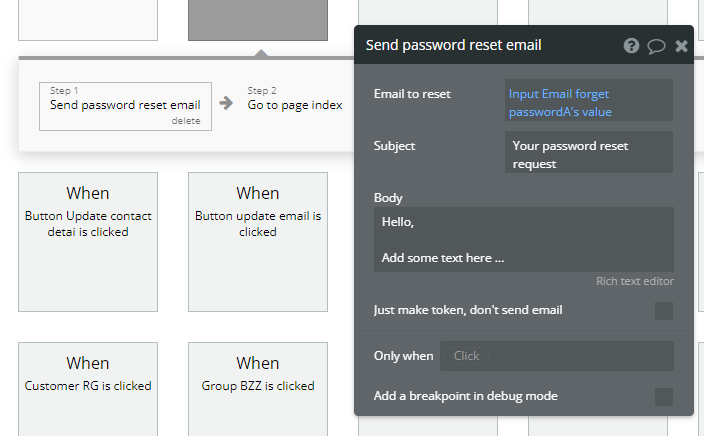Open the help question mark icon
Image resolution: width=704 pixels, height=436 pixels.
coord(631,45)
